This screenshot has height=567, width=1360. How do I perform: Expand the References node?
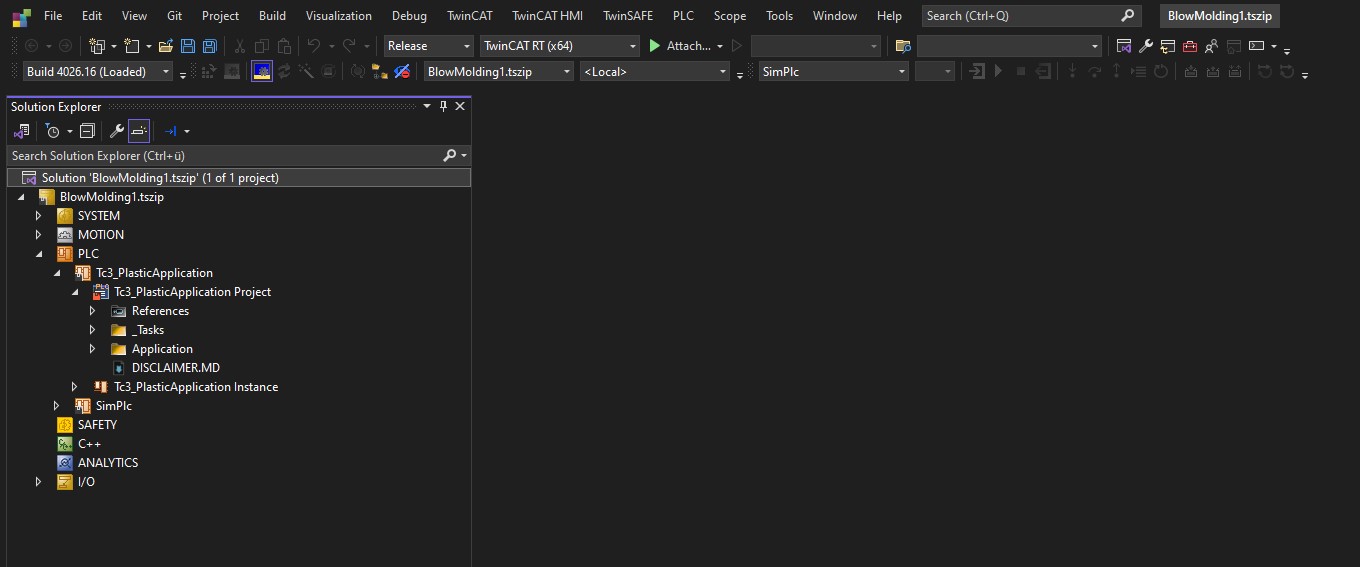93,311
